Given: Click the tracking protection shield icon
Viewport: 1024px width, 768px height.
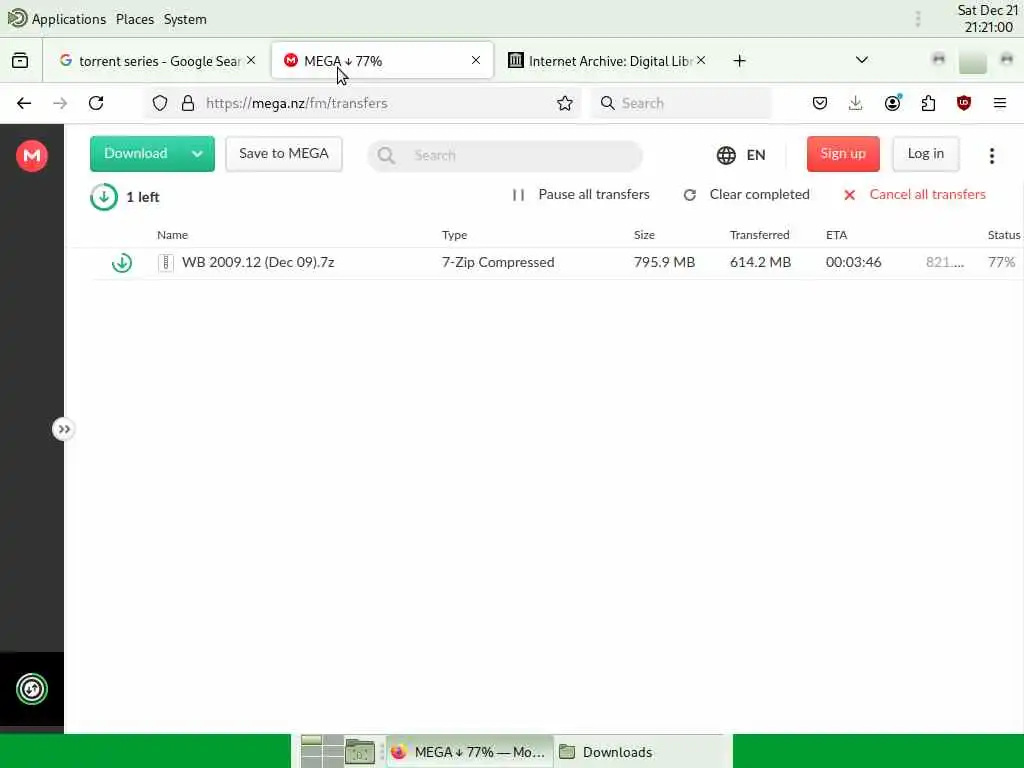Looking at the screenshot, I should 160,103.
